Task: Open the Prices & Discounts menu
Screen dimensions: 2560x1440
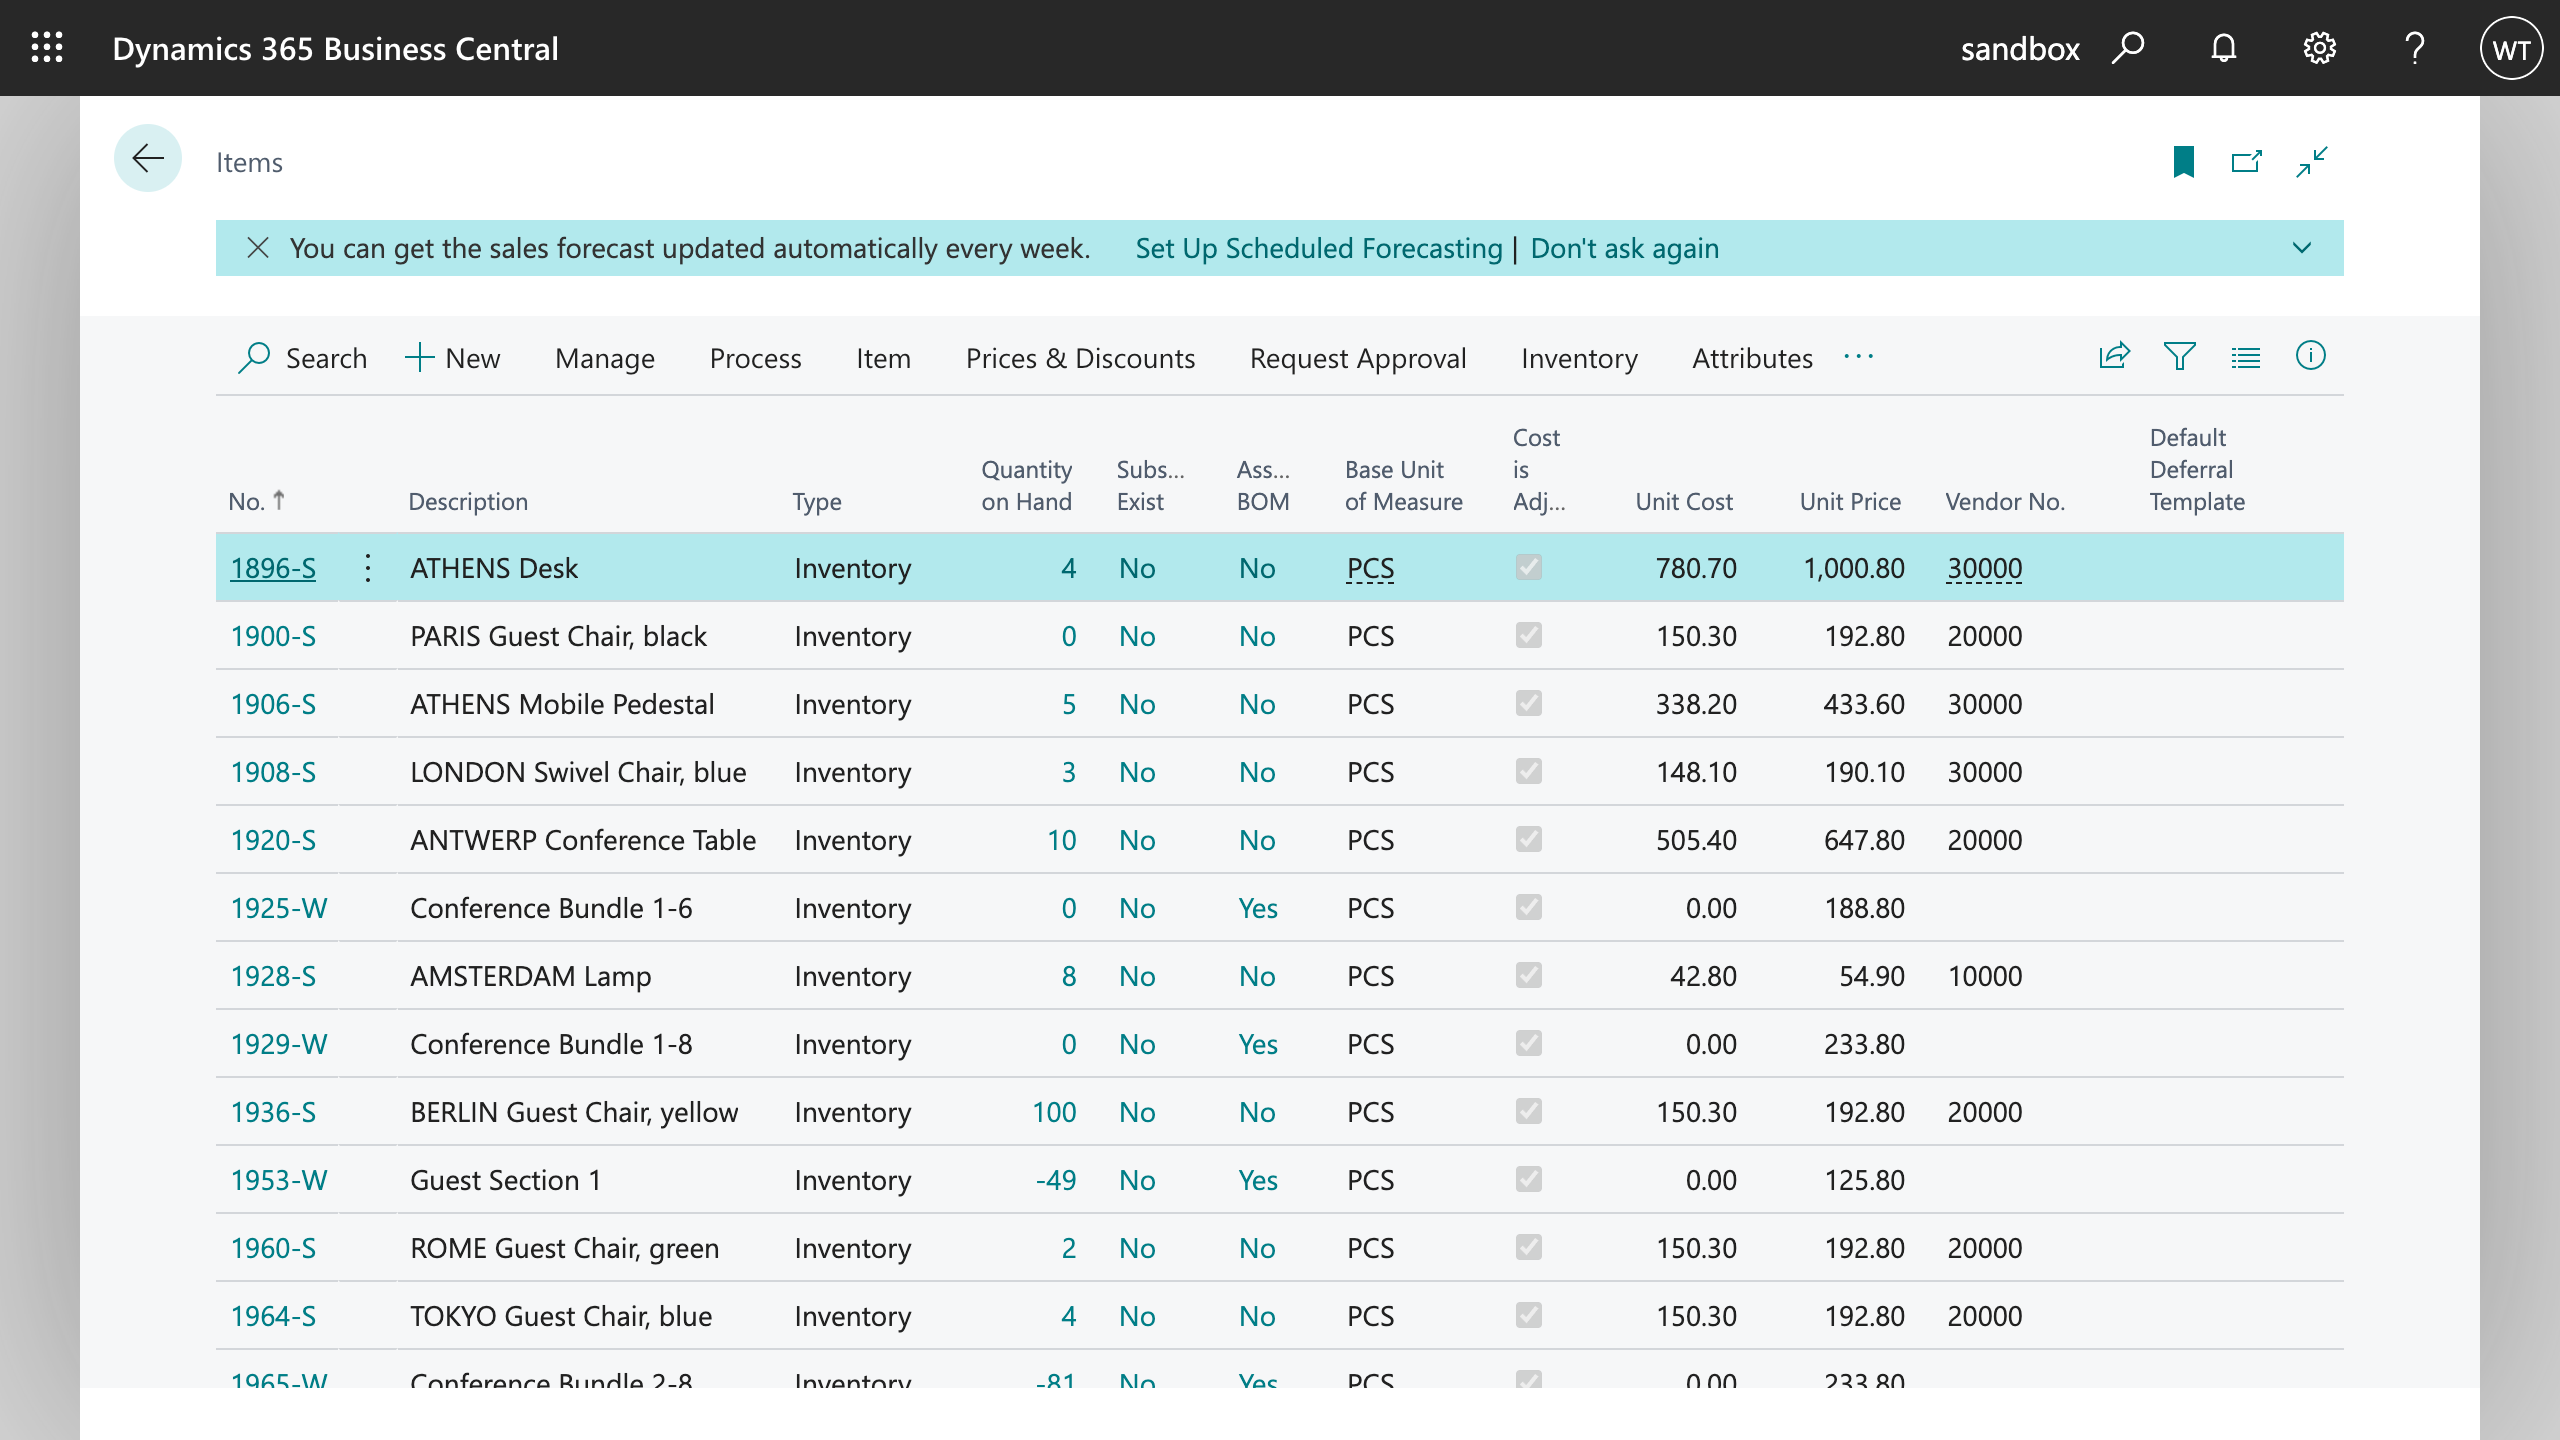Action: pyautogui.click(x=1080, y=358)
